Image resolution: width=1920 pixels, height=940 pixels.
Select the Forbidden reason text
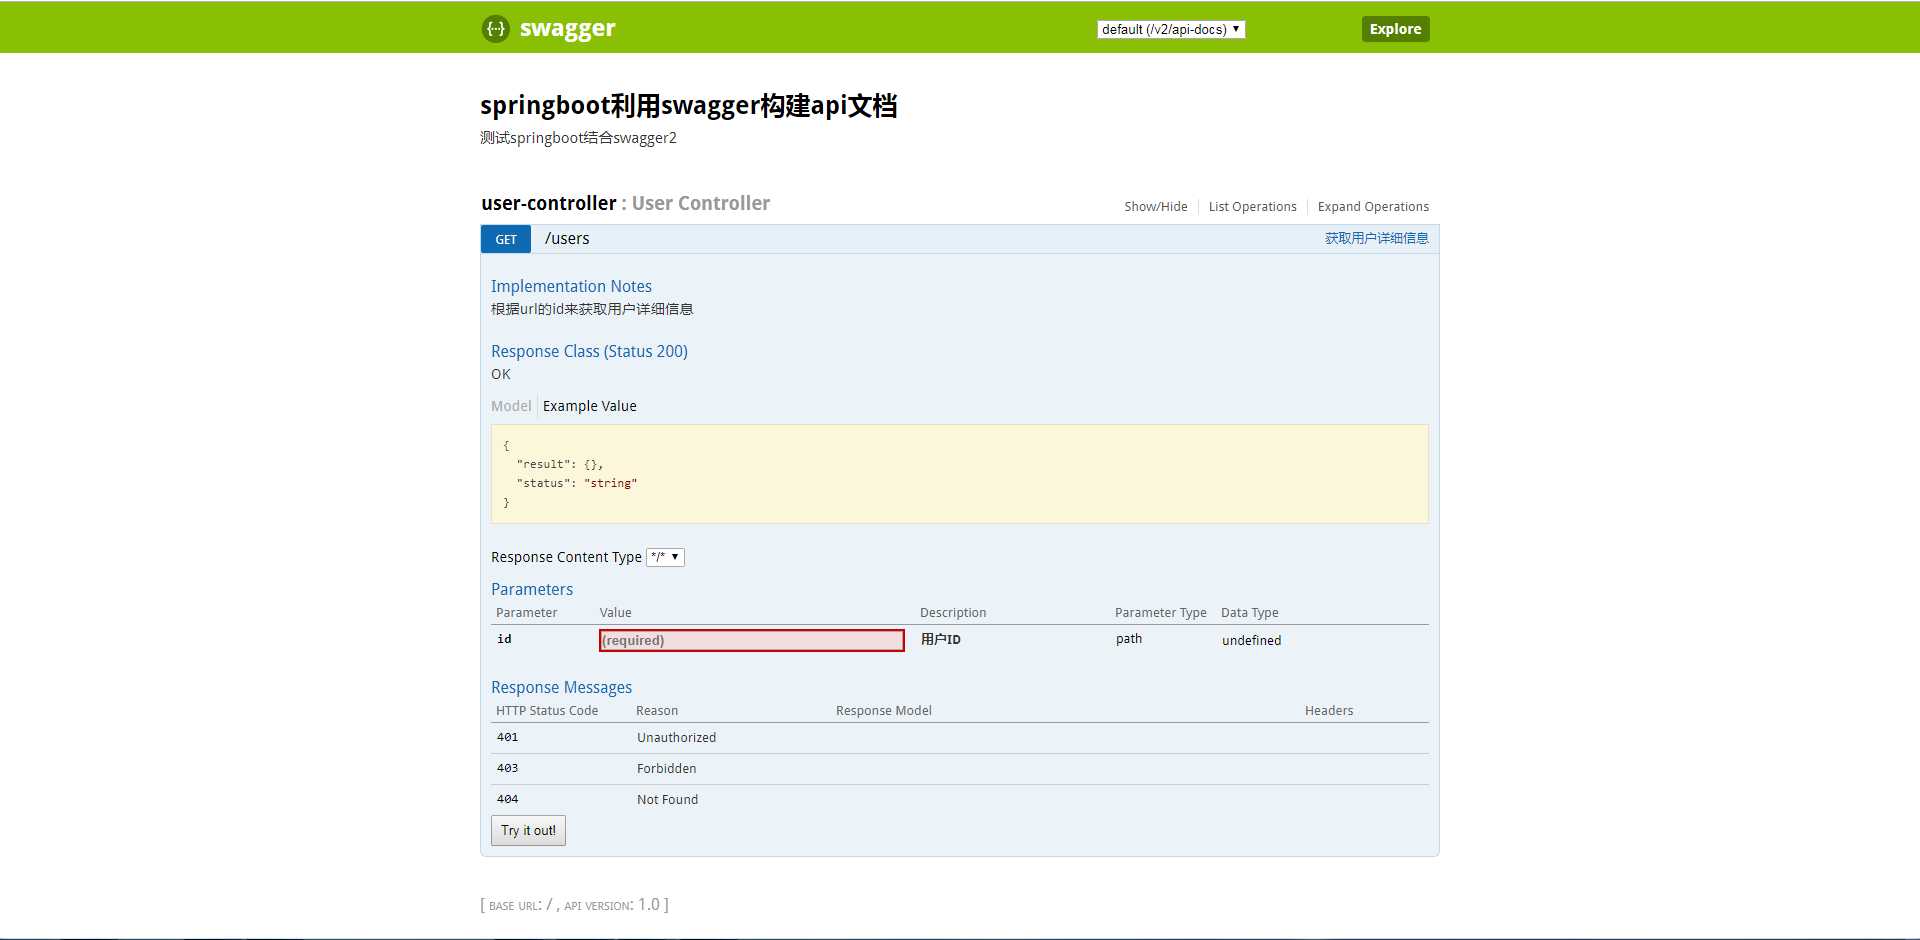tap(666, 769)
